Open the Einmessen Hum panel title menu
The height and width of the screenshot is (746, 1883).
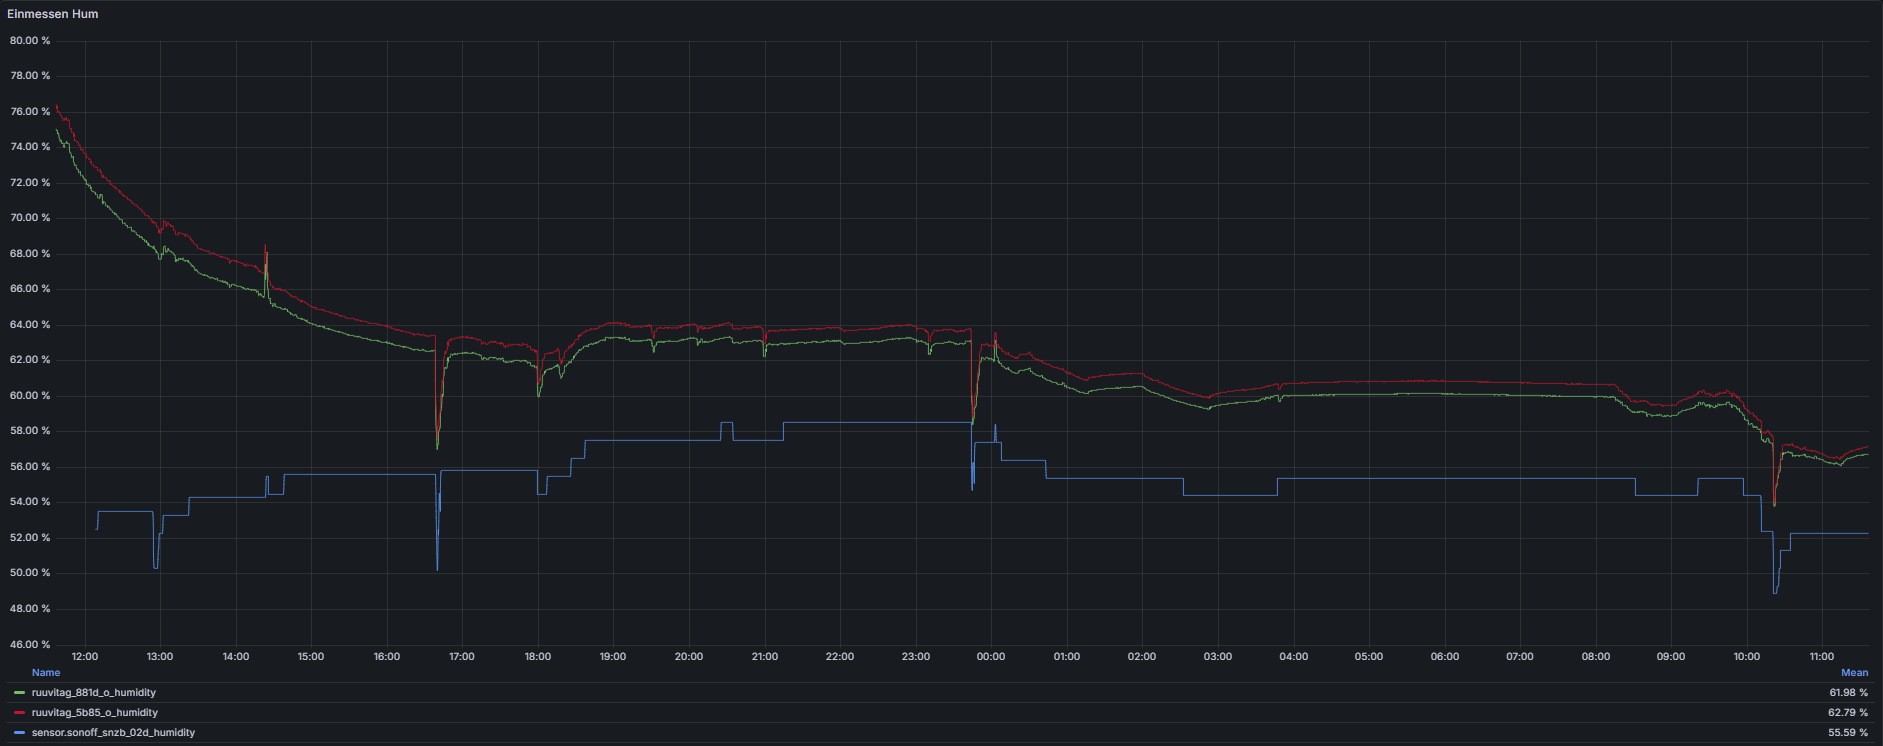(x=53, y=14)
